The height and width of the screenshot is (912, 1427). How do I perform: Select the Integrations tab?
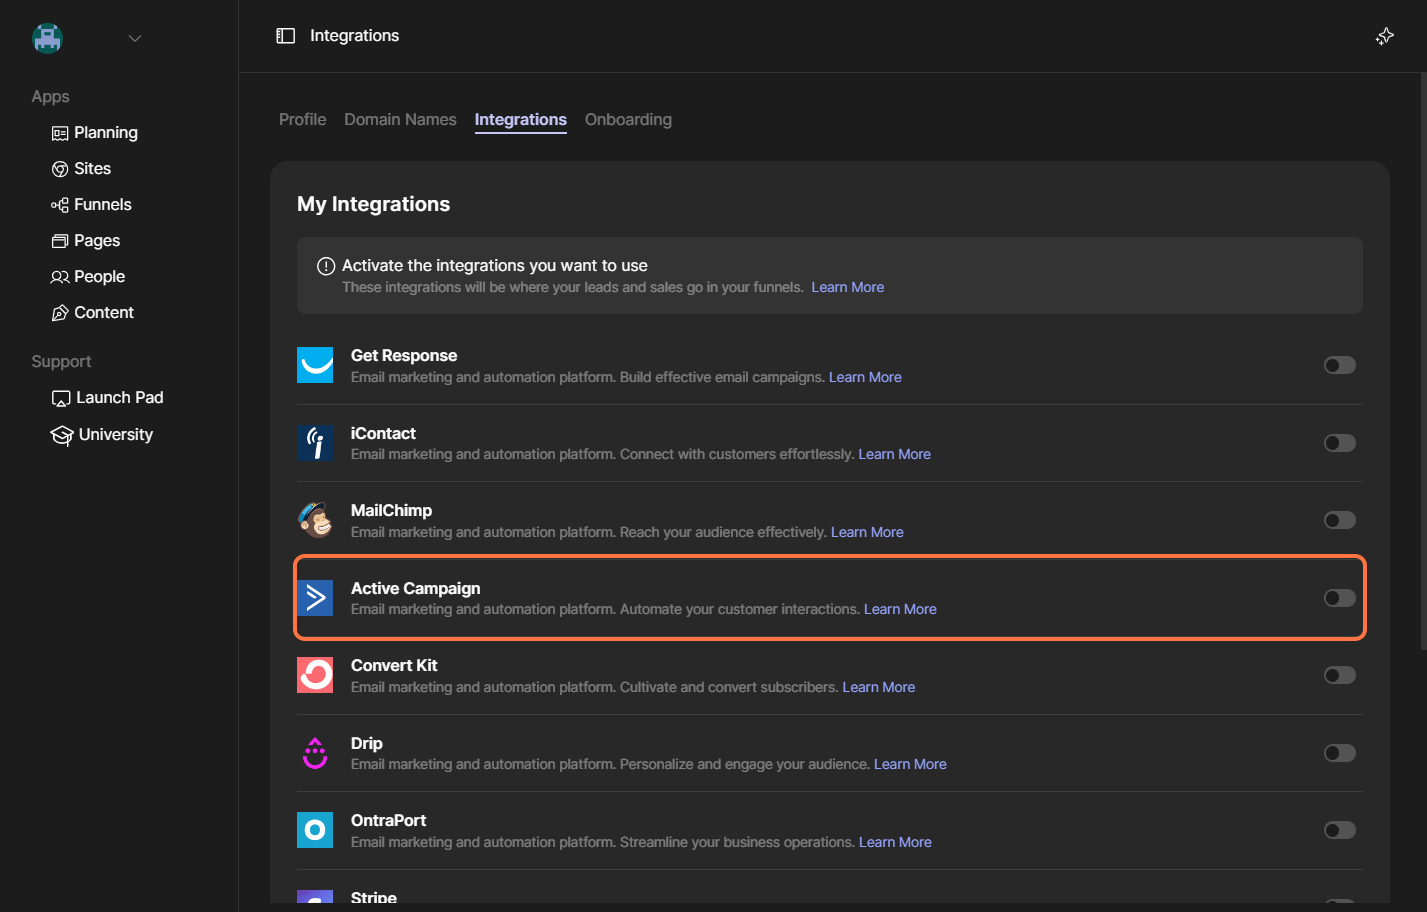pyautogui.click(x=520, y=120)
